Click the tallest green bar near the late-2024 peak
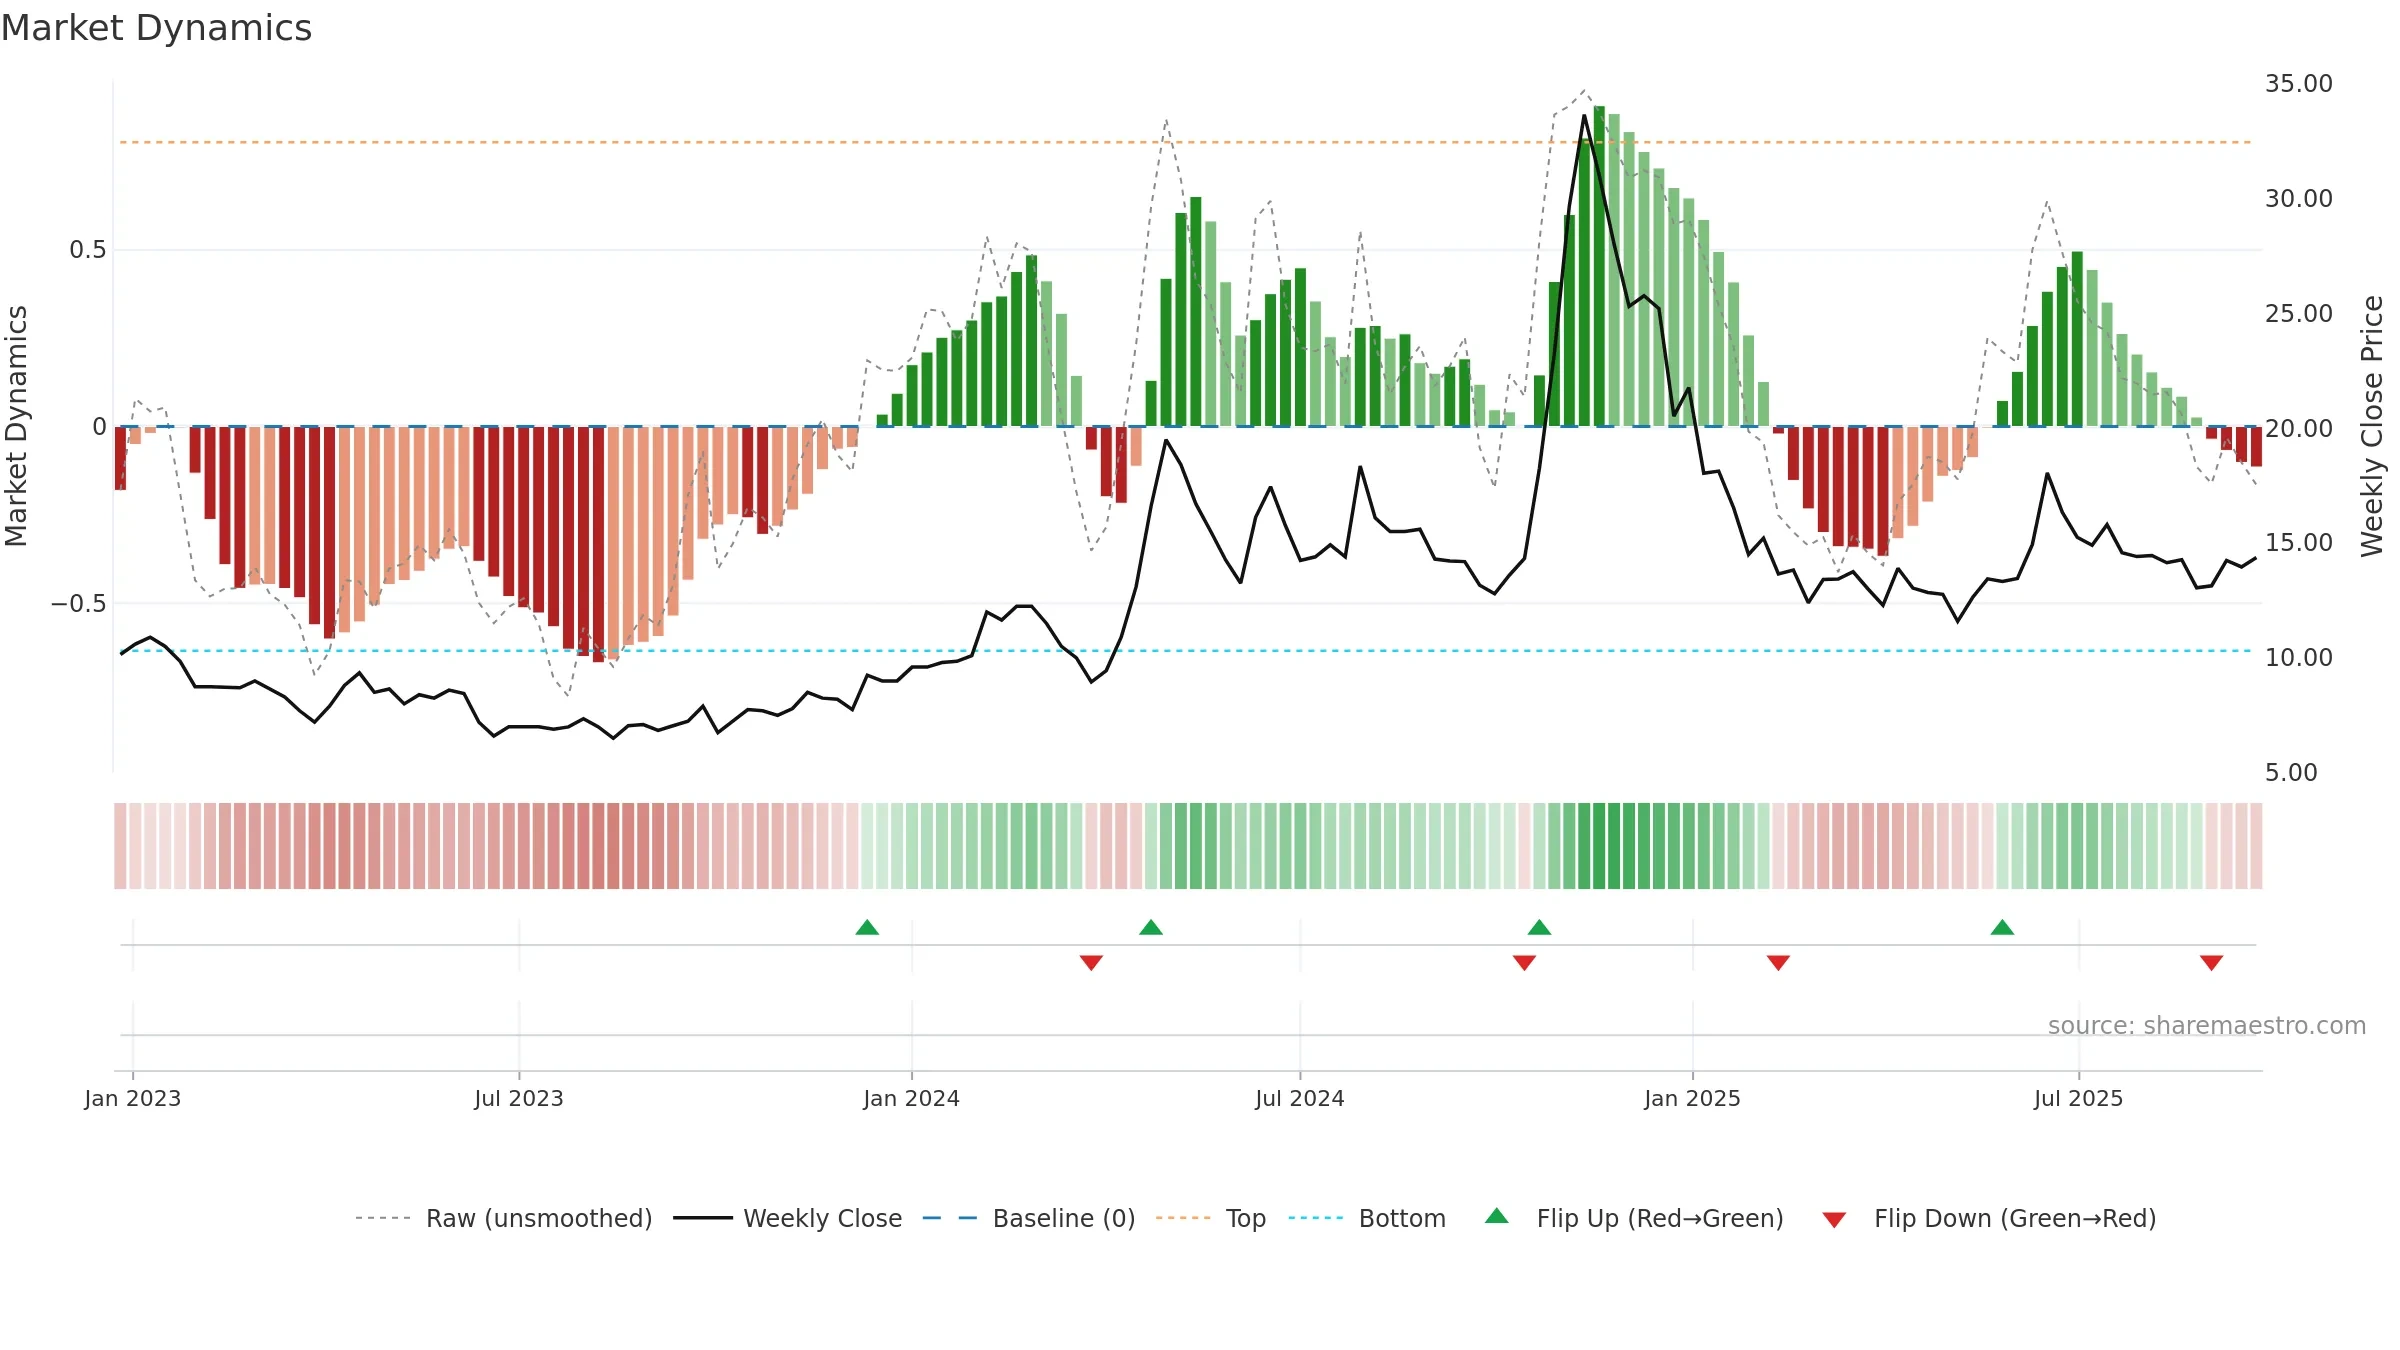 click(1599, 266)
